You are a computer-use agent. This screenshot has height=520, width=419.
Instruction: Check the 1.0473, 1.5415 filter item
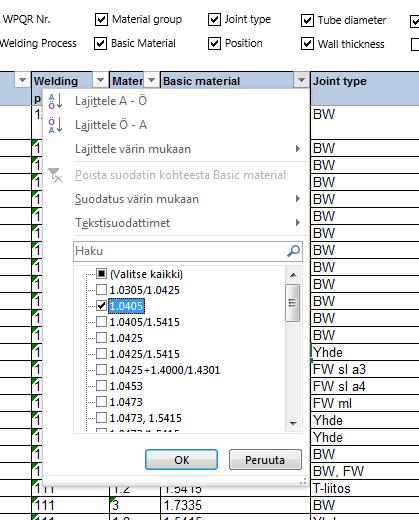tap(101, 418)
